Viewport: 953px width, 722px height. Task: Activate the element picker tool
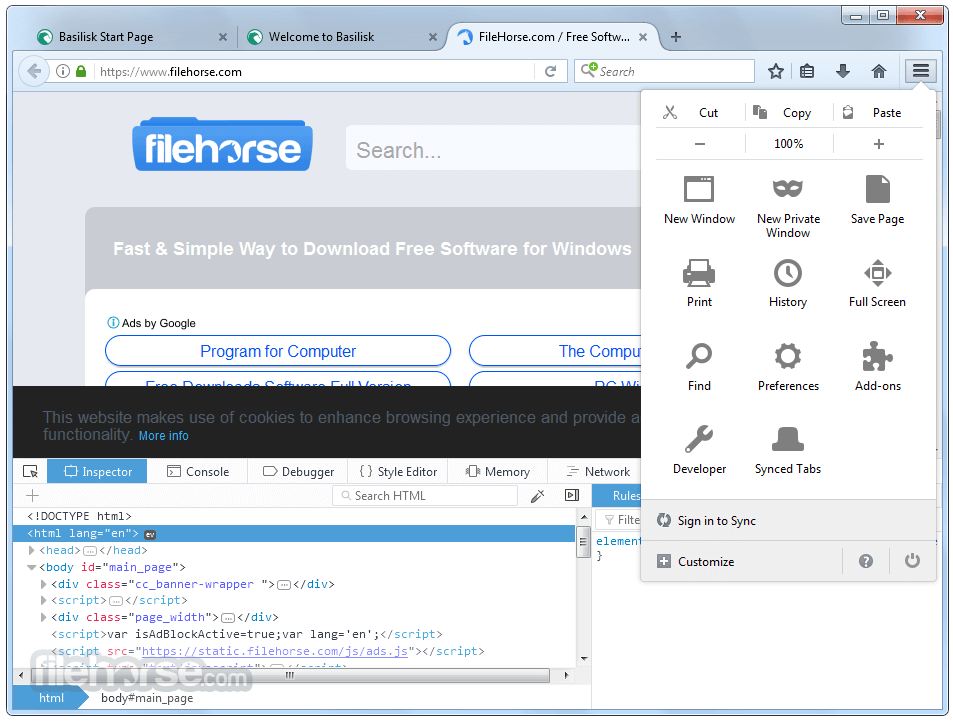[x=30, y=471]
